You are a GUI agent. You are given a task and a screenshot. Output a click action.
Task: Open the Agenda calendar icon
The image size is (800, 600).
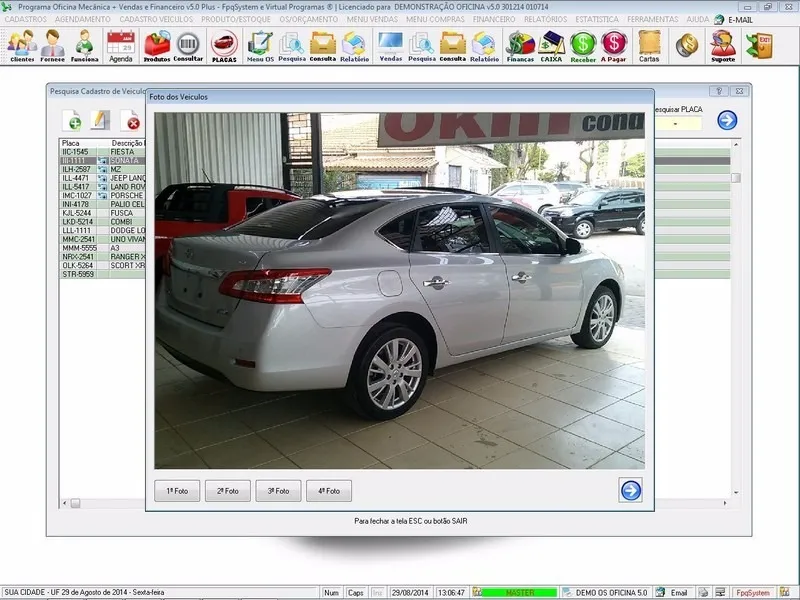click(120, 46)
